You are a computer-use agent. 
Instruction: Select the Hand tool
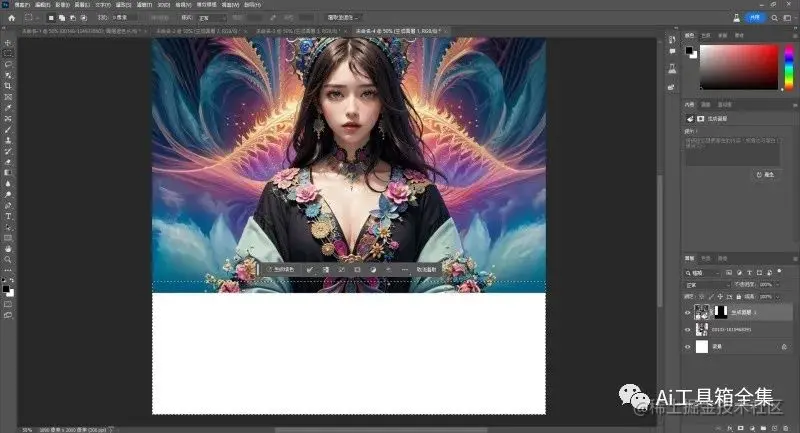point(8,249)
